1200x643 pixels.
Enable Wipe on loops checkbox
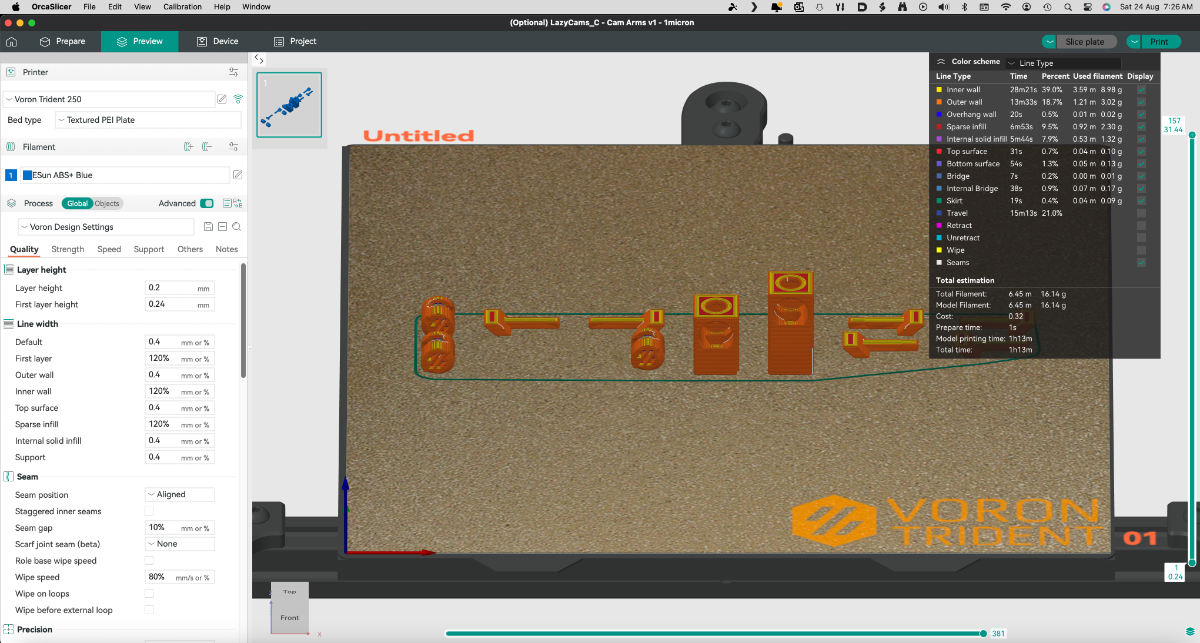click(x=150, y=593)
